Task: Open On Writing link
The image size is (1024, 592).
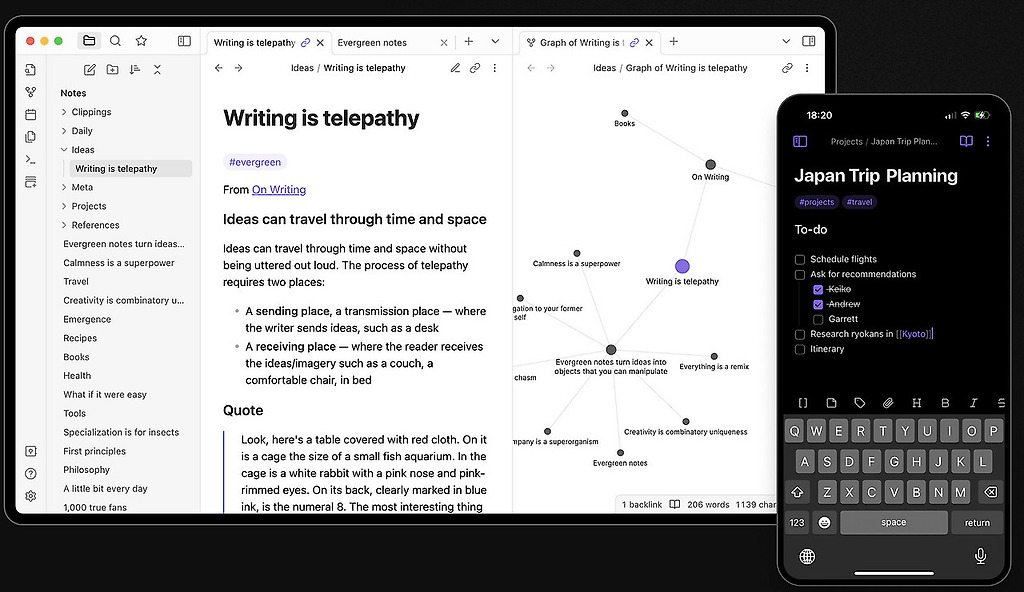Action: 279,189
